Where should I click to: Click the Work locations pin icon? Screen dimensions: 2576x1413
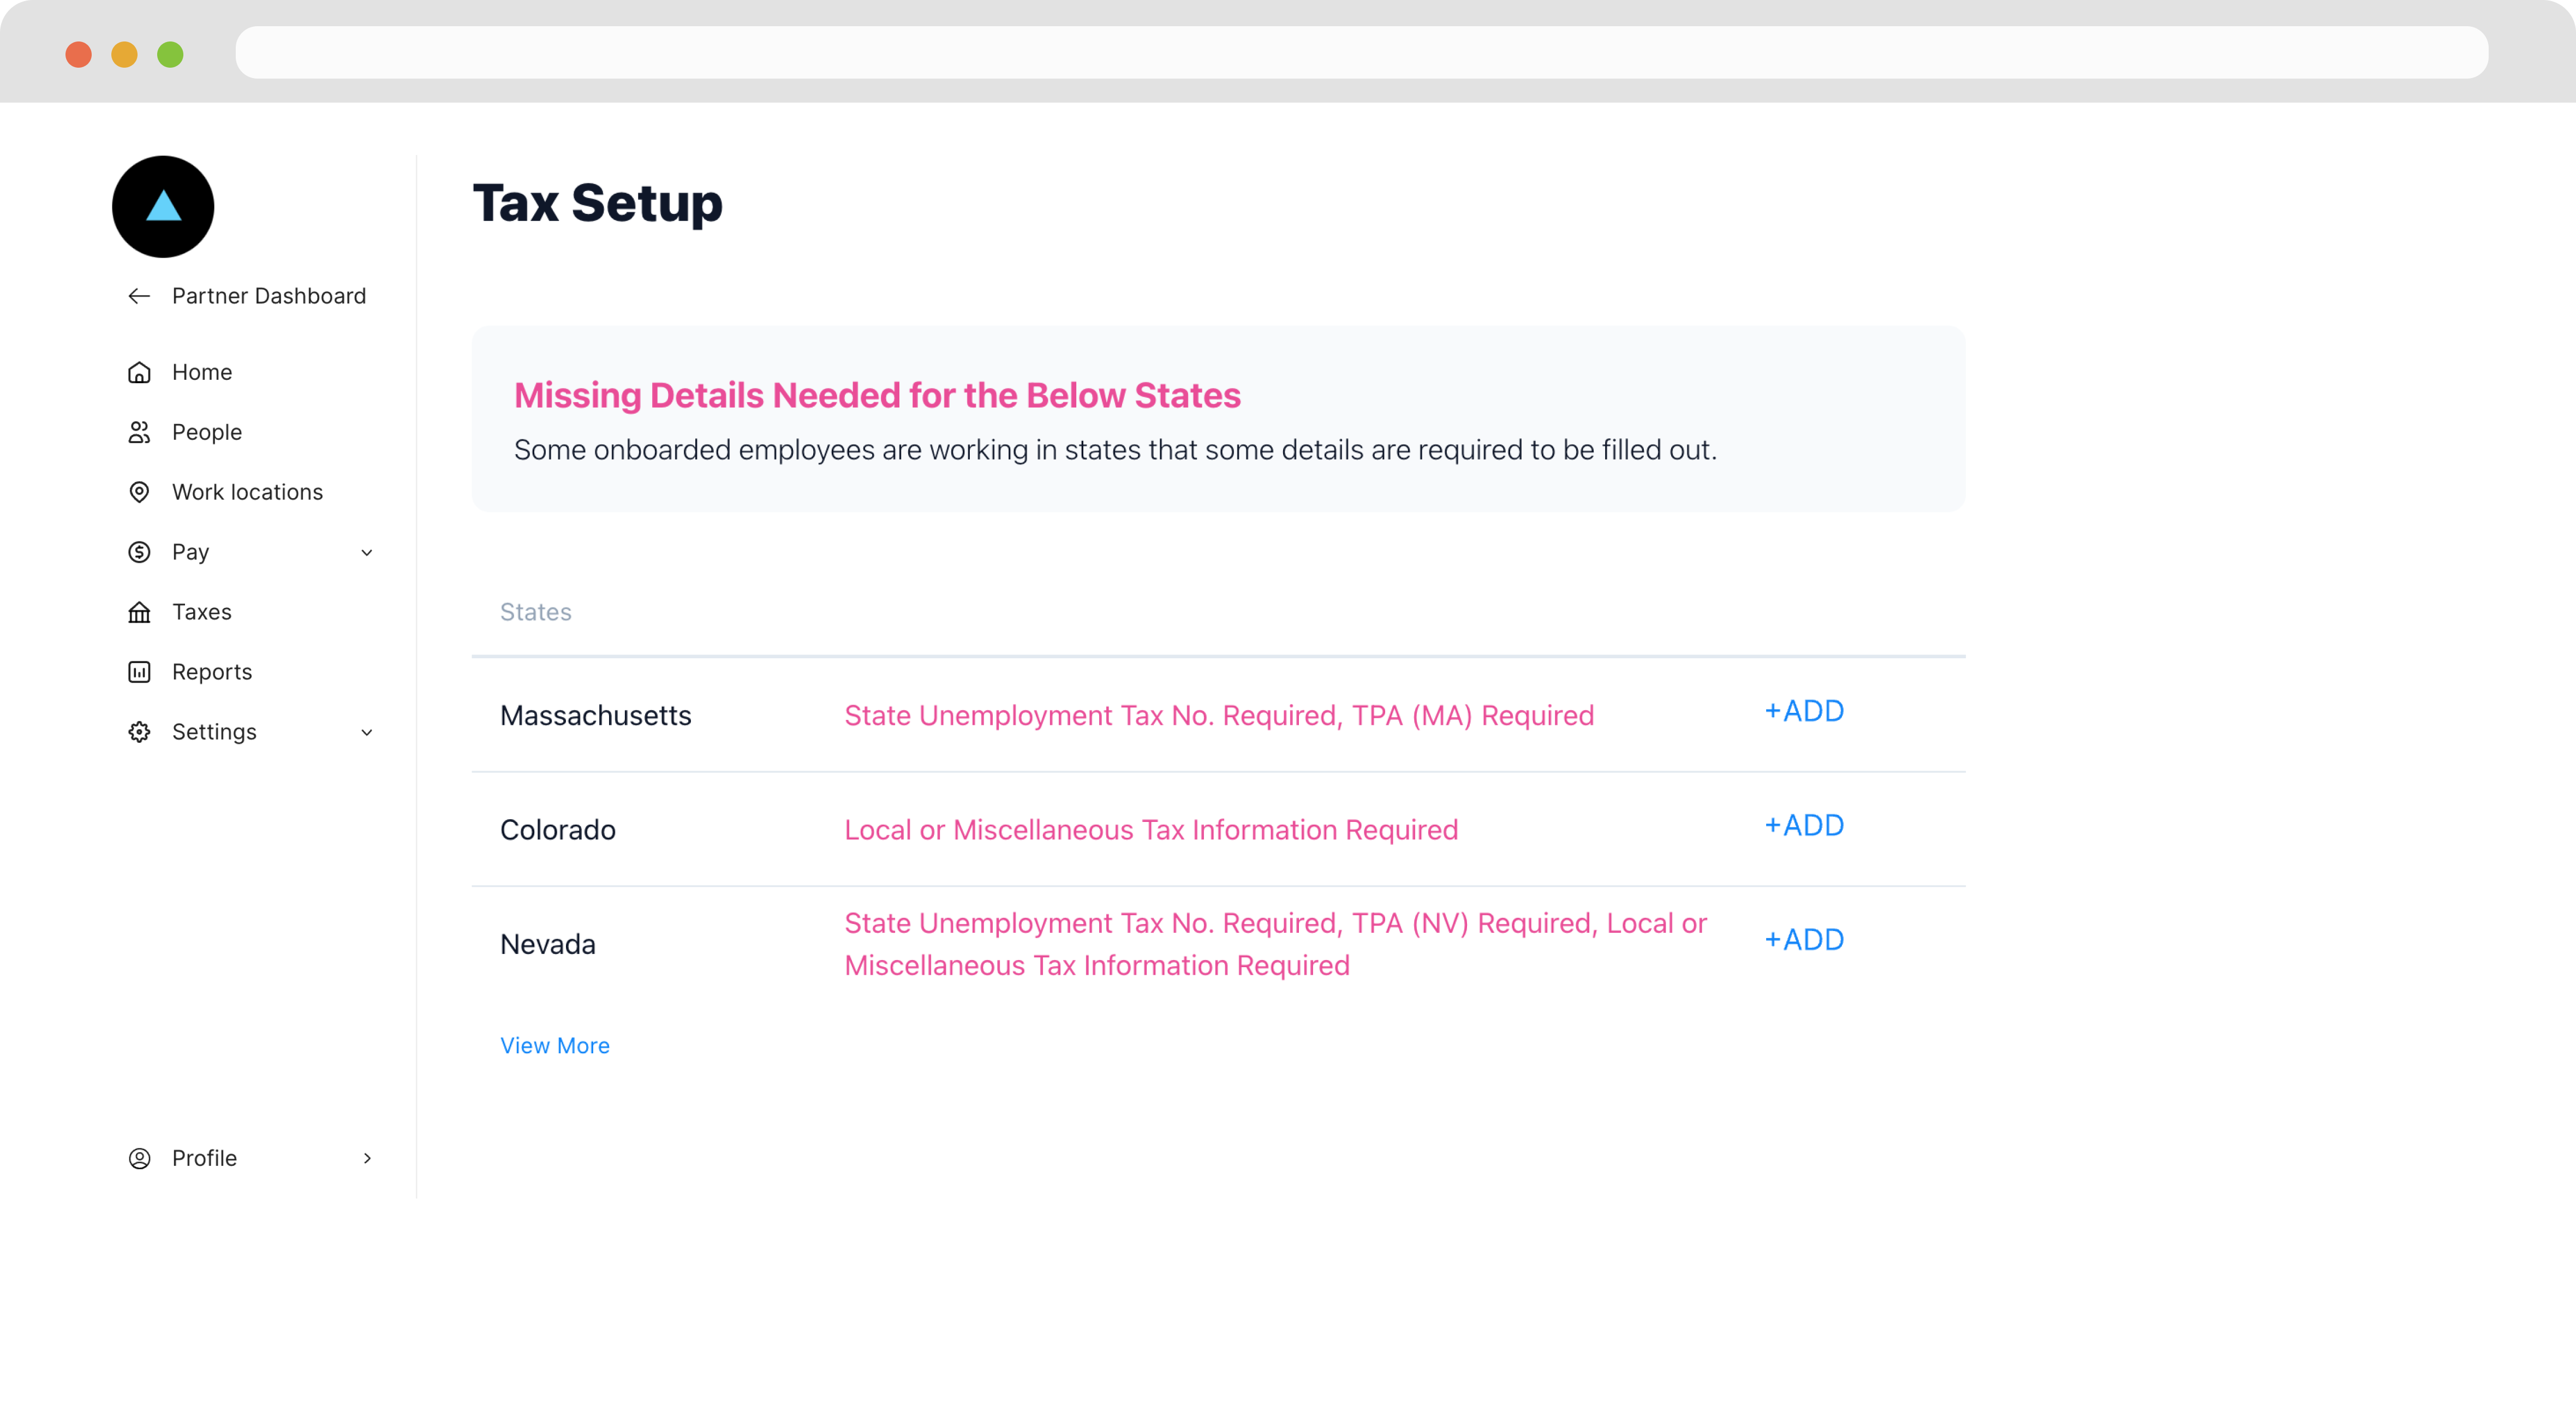pyautogui.click(x=139, y=492)
